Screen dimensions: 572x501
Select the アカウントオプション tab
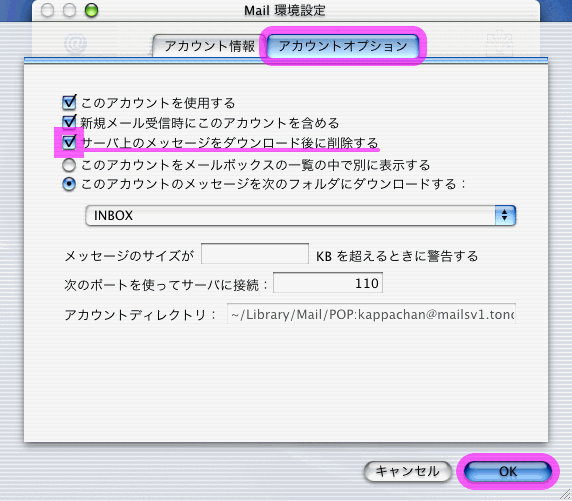point(343,46)
